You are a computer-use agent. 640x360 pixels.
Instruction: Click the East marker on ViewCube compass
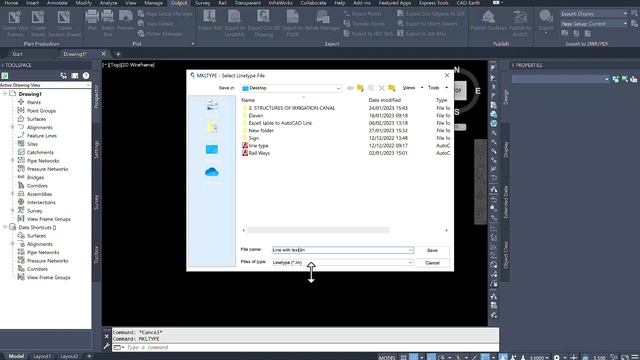478,91
